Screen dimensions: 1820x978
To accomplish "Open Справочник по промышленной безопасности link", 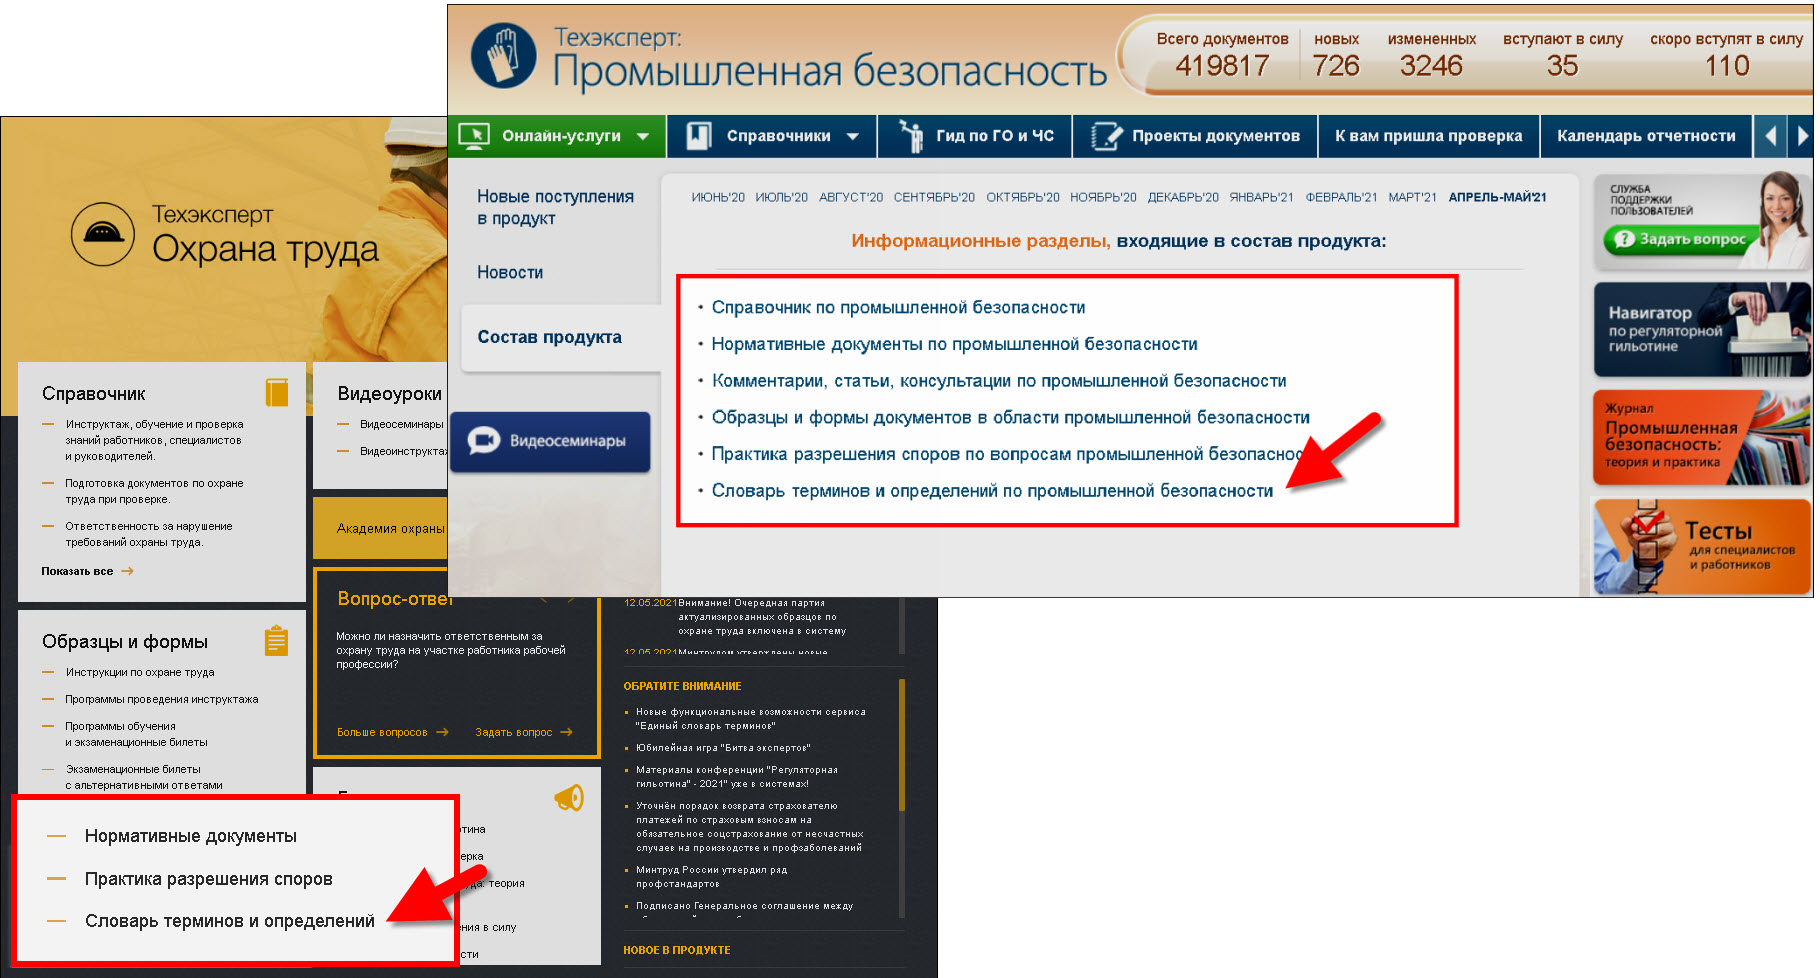I will pos(898,308).
